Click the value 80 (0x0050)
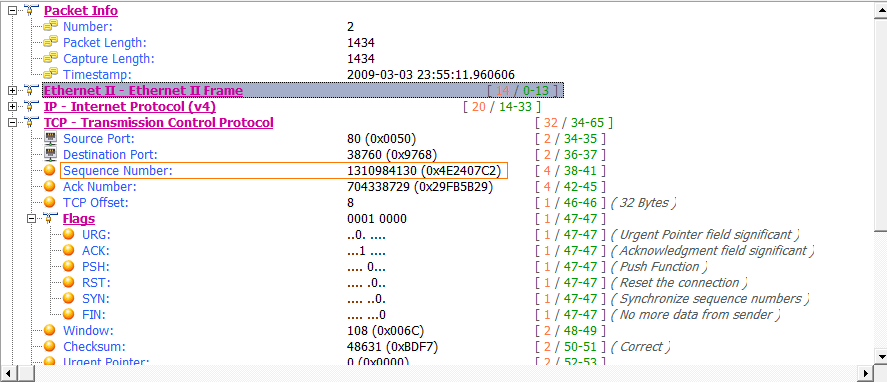The width and height of the screenshot is (887, 383). pos(381,138)
